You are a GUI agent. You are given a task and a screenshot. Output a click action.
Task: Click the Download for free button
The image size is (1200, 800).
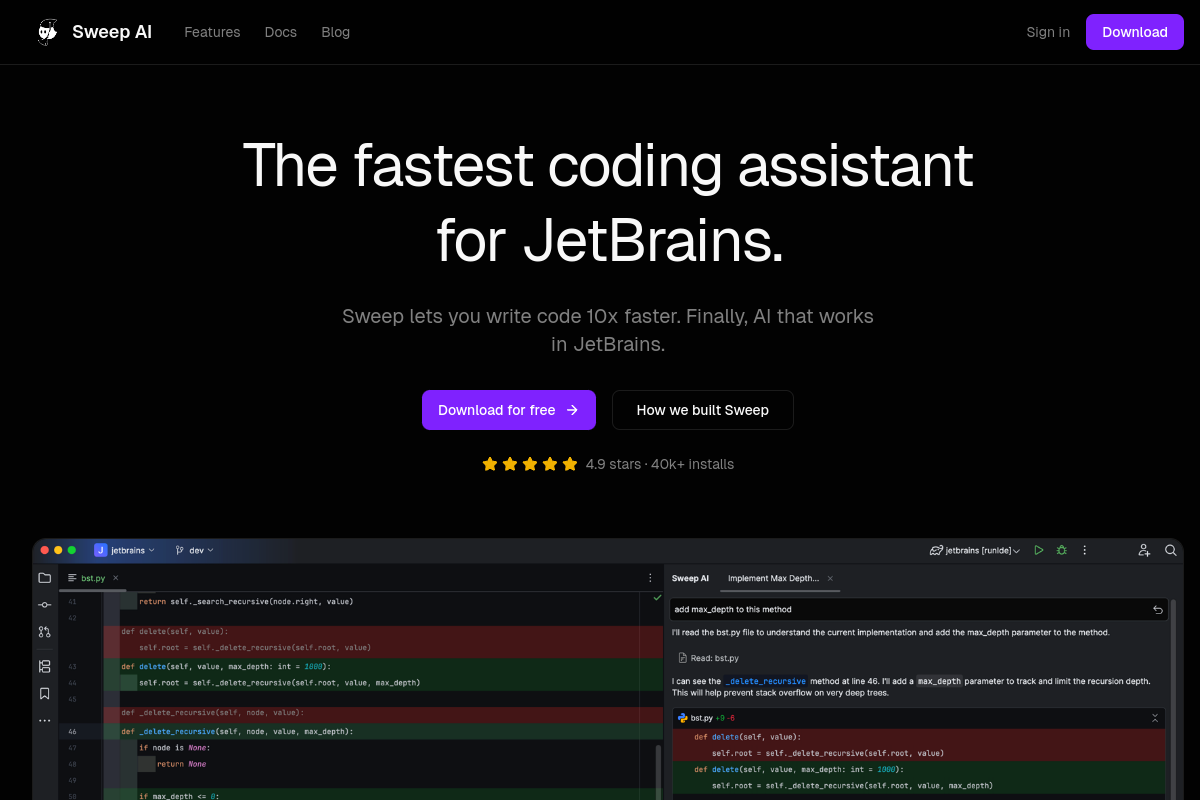[509, 410]
